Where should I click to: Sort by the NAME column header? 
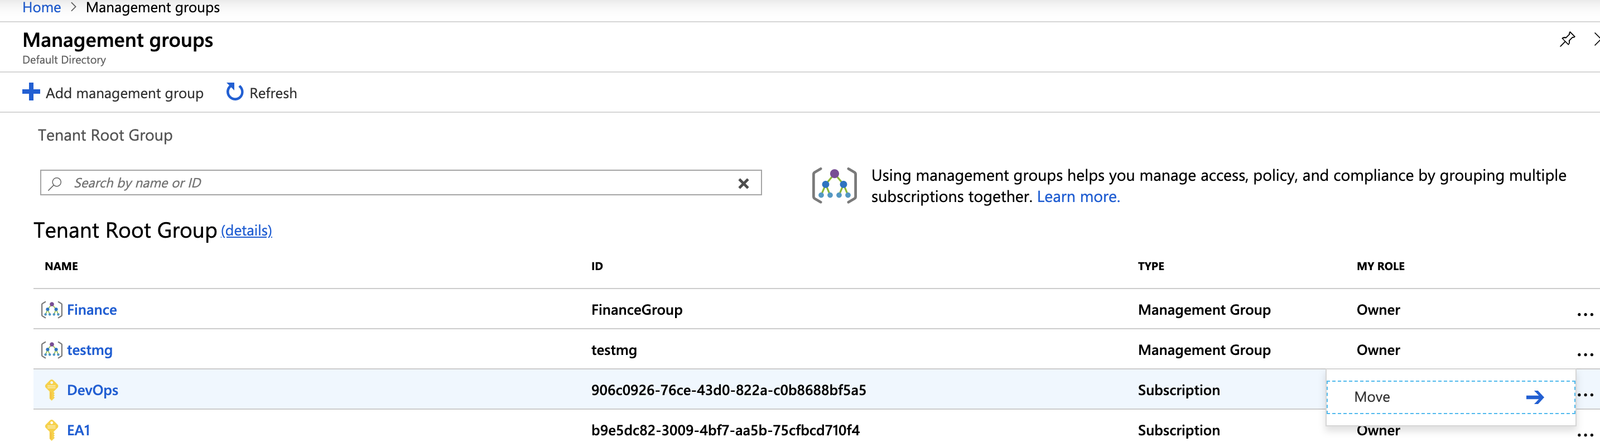61,266
